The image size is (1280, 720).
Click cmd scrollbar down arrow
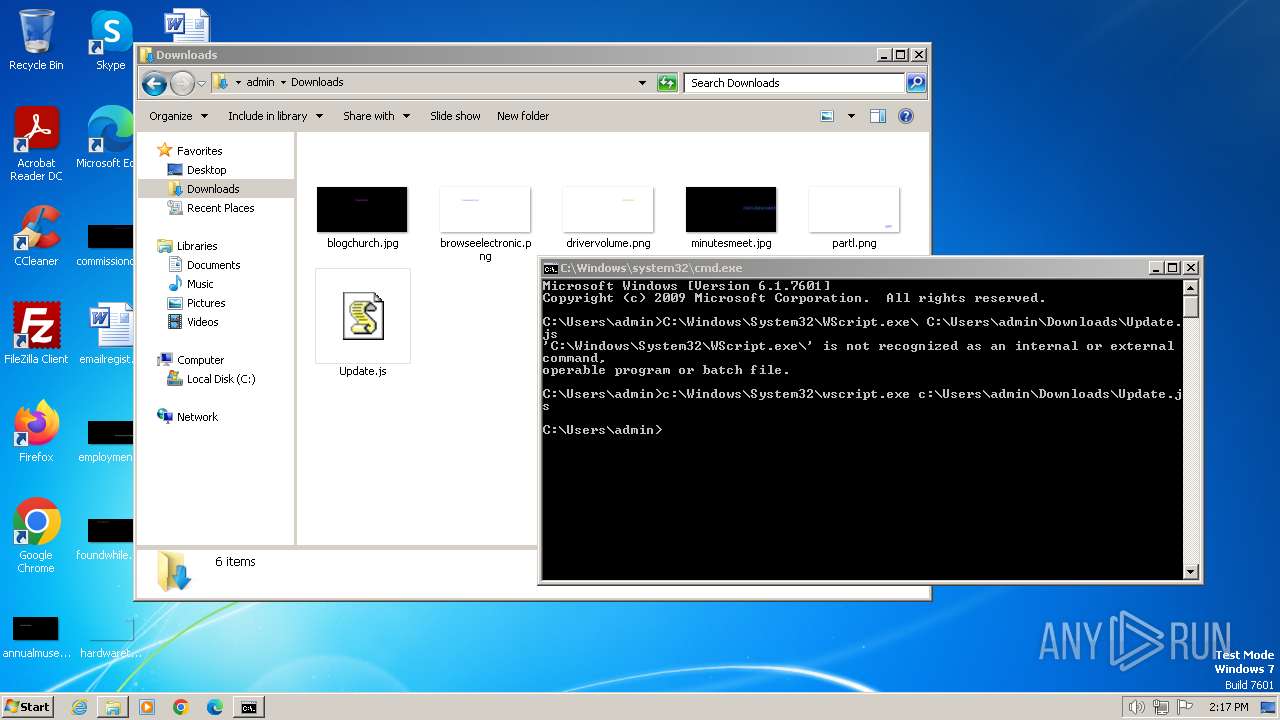click(1190, 572)
